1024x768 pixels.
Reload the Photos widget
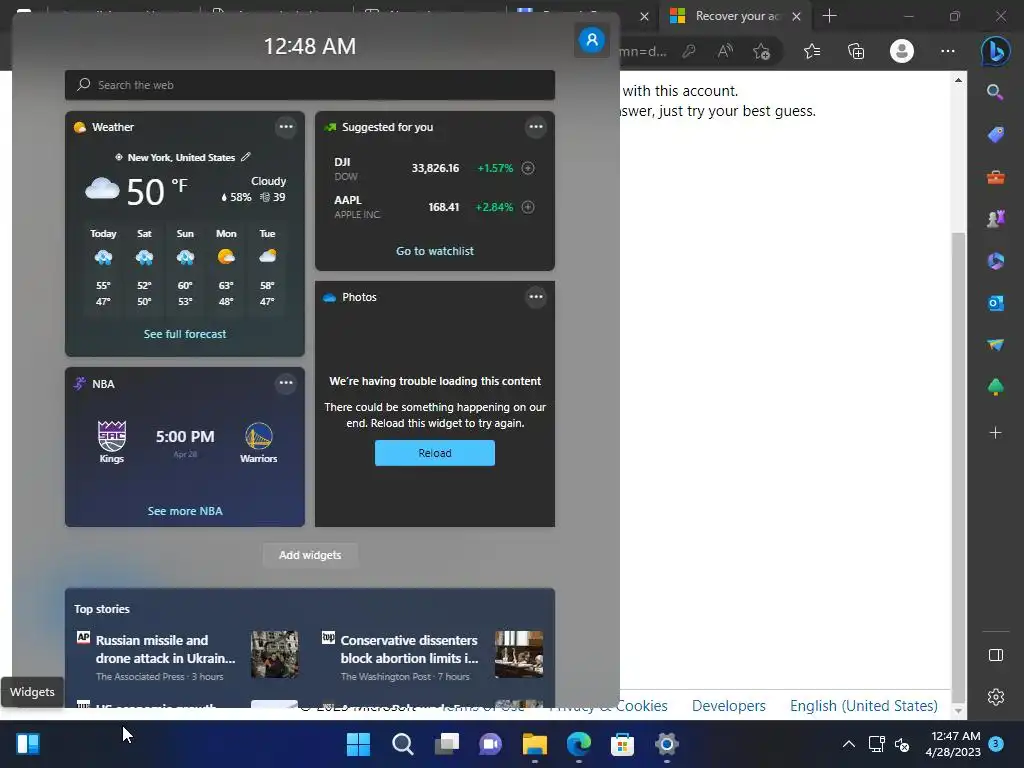pos(434,453)
